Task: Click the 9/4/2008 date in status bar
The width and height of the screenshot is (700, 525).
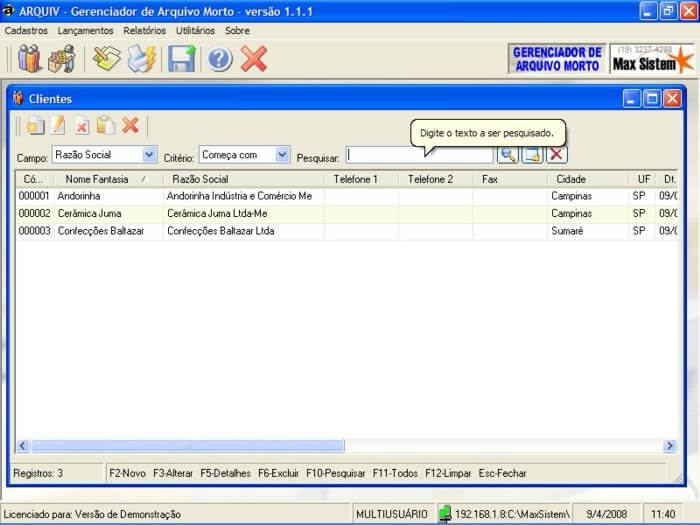Action: 606,514
